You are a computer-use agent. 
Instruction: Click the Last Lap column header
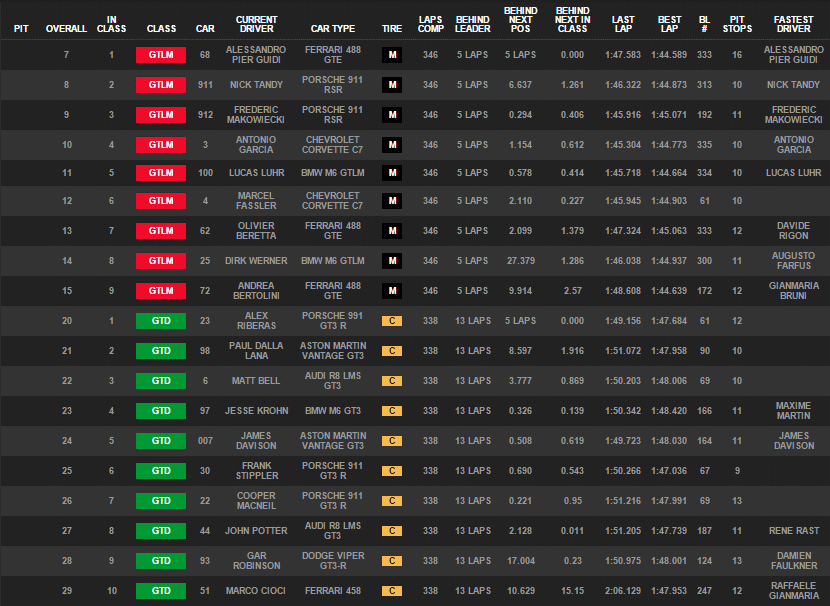point(623,24)
